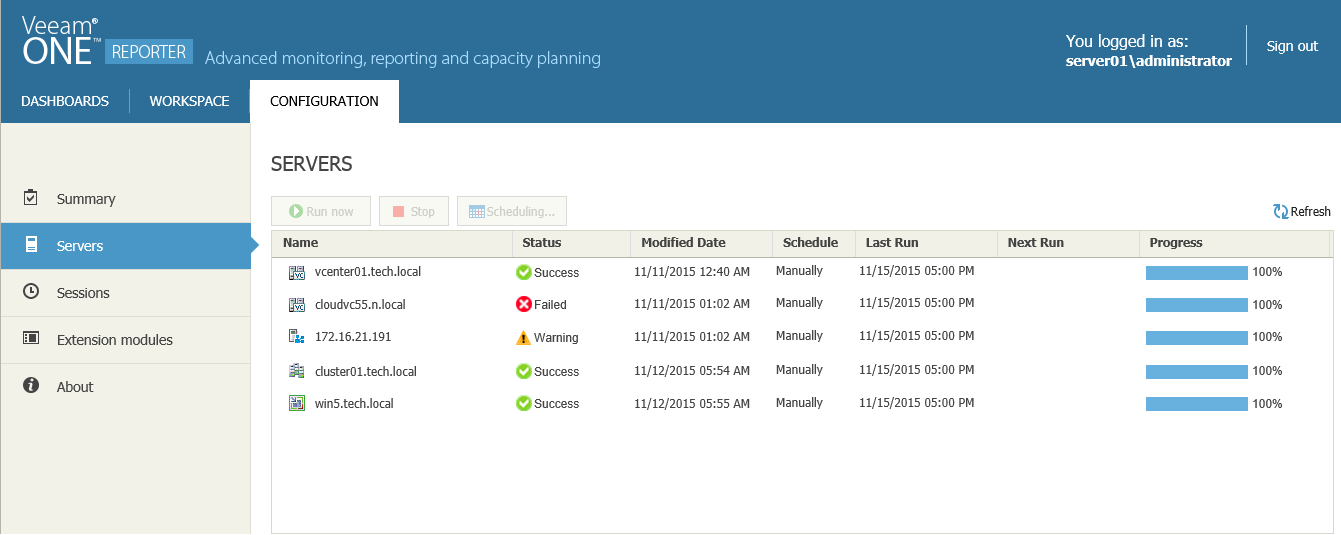Switch to the Workspace tab
This screenshot has width=1341, height=535.
[x=189, y=101]
